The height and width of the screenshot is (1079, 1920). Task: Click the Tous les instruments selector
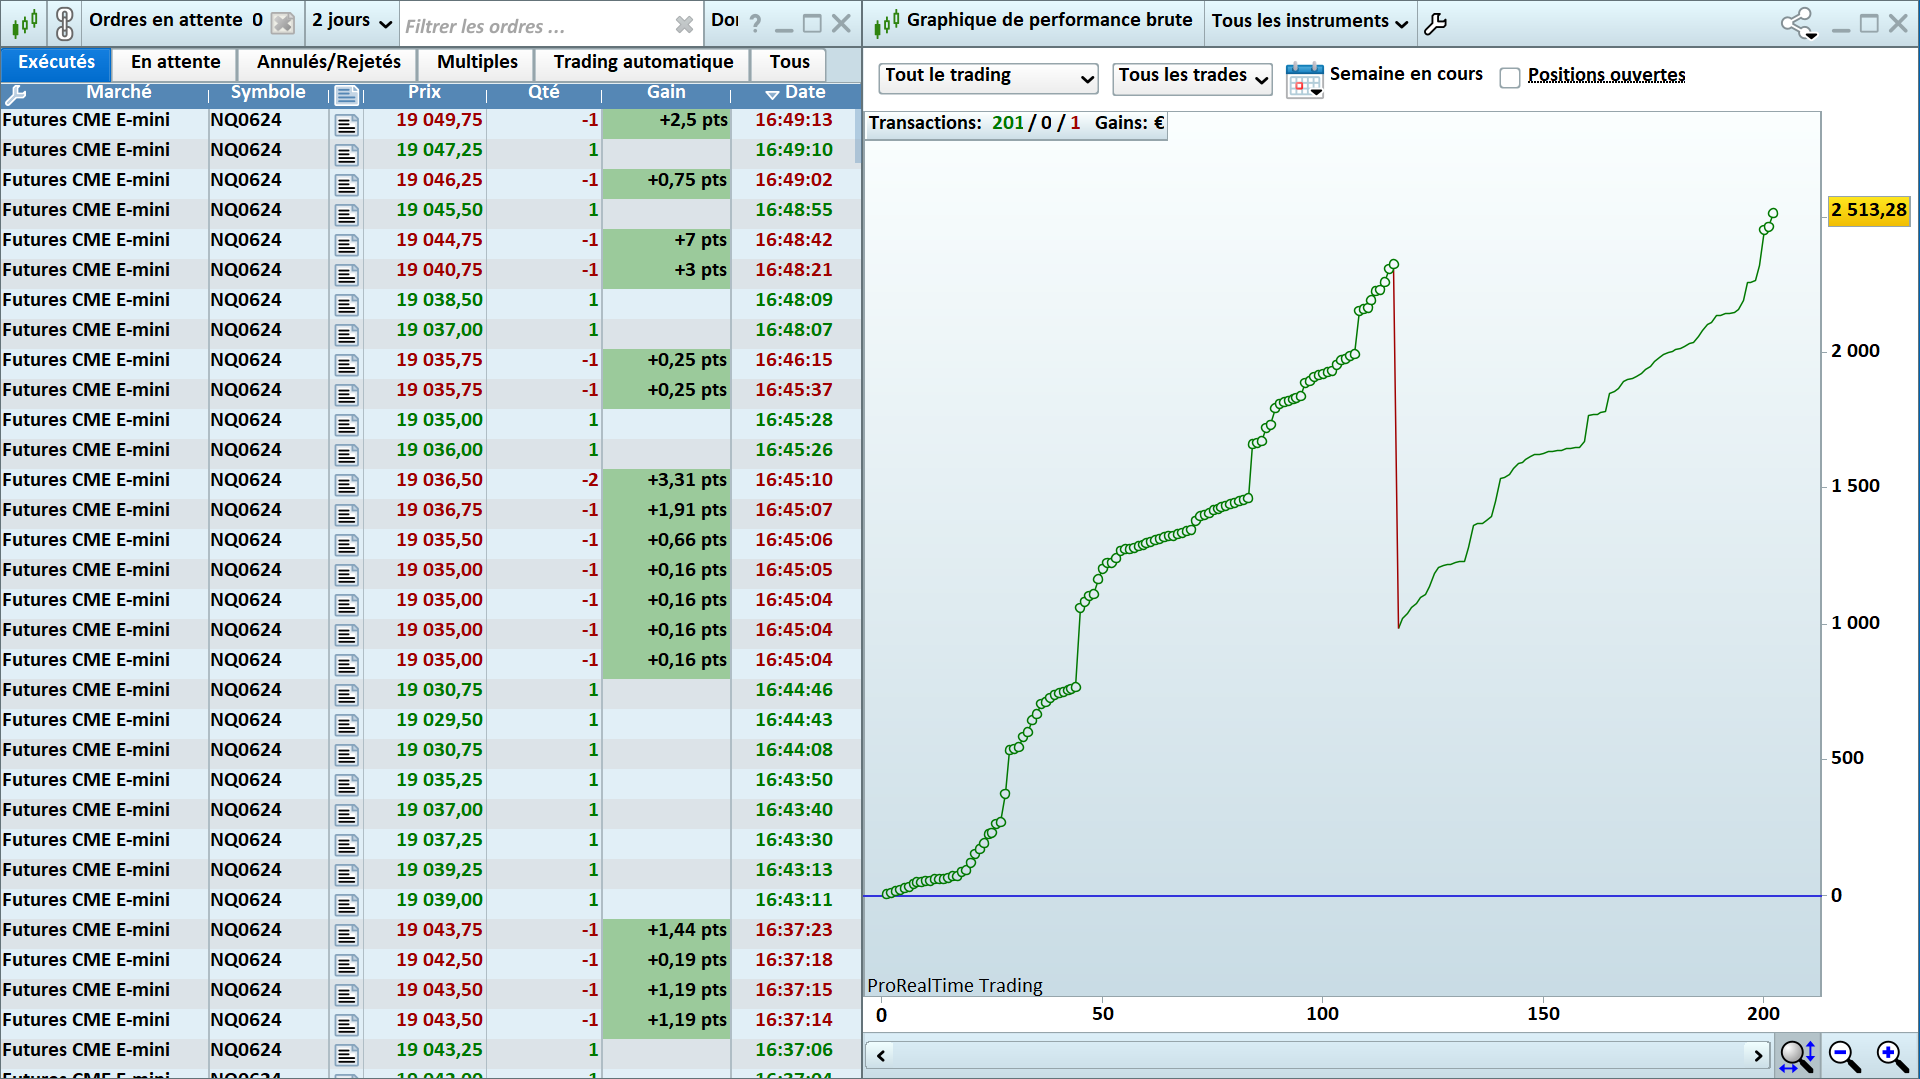click(x=1309, y=22)
